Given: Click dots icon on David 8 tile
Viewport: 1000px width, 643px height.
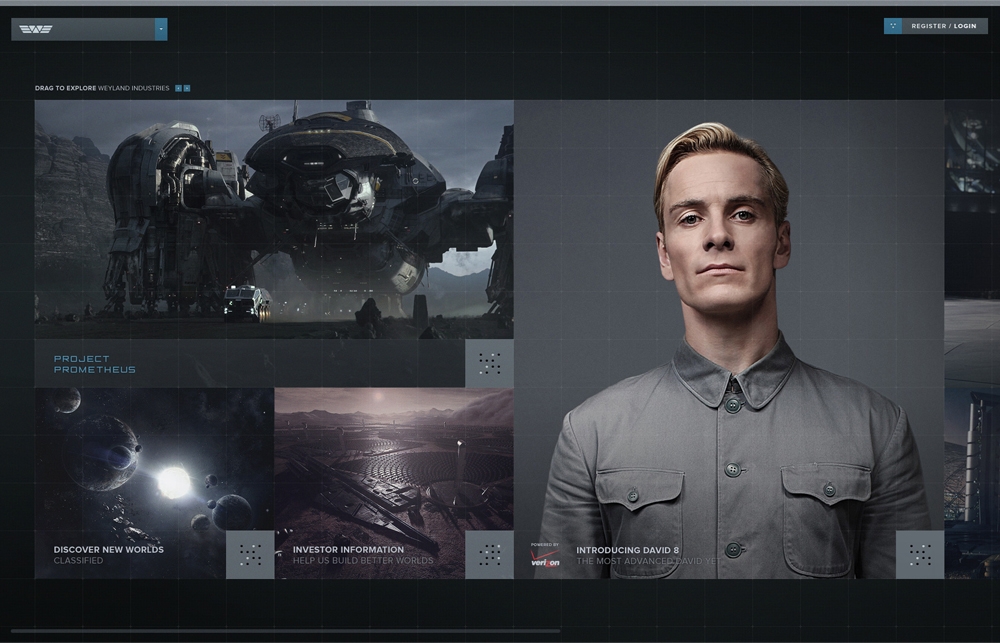Looking at the screenshot, I should tap(920, 555).
